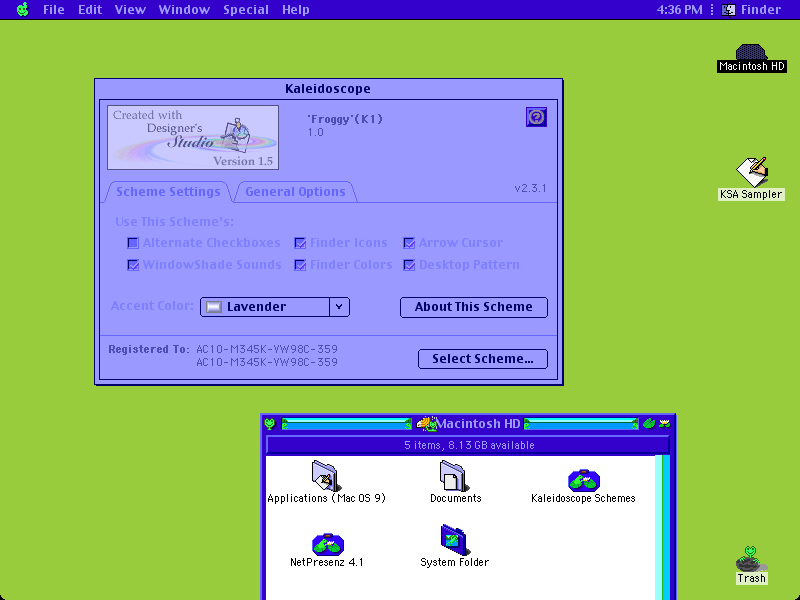Click the lily pad zoom box on Macintosh HD window
Image resolution: width=800 pixels, height=600 pixels.
[648, 423]
